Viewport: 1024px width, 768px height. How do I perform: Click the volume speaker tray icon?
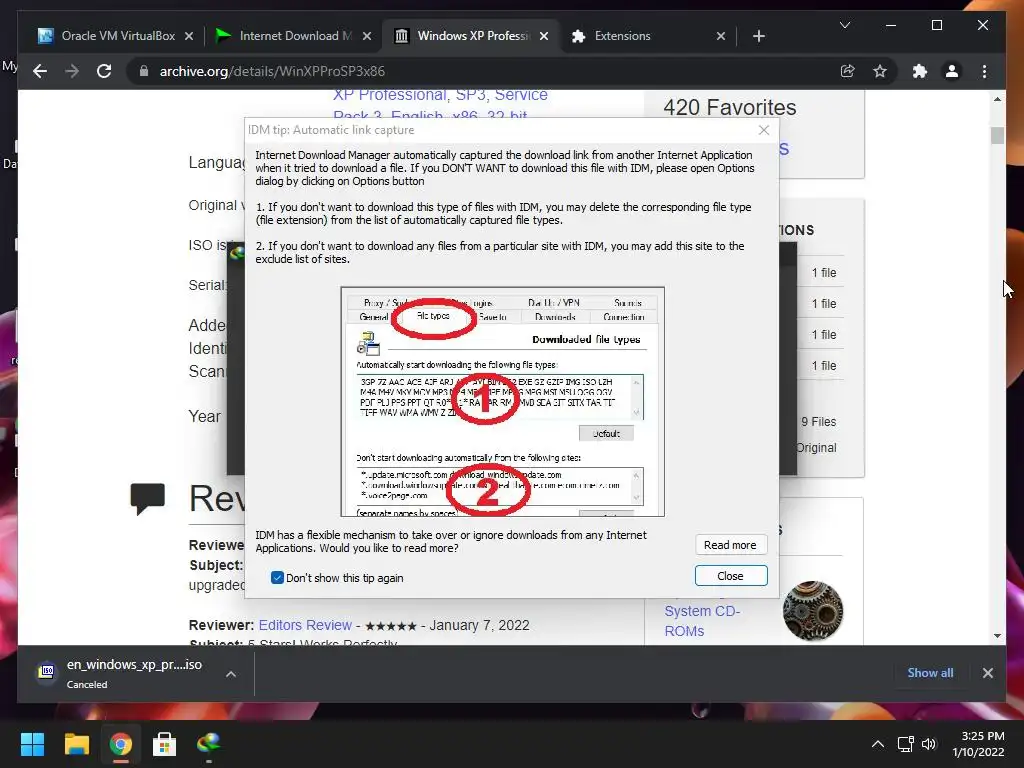929,744
